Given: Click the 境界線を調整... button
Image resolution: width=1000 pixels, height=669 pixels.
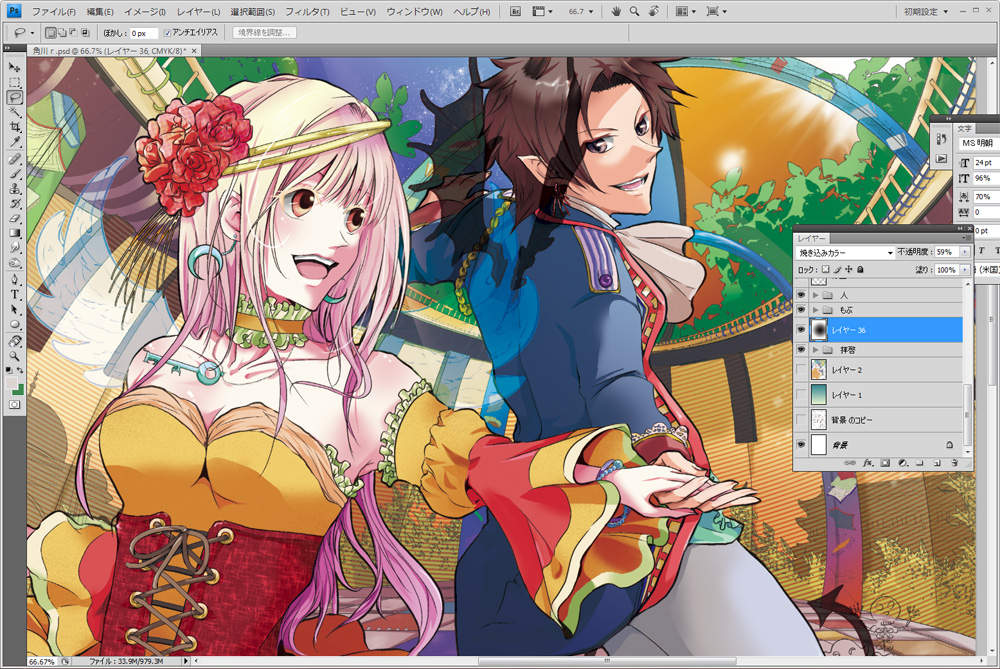Looking at the screenshot, I should coord(264,33).
